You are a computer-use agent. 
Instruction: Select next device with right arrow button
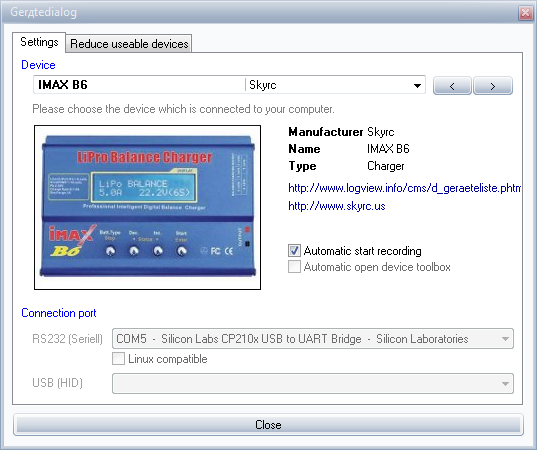(493, 86)
